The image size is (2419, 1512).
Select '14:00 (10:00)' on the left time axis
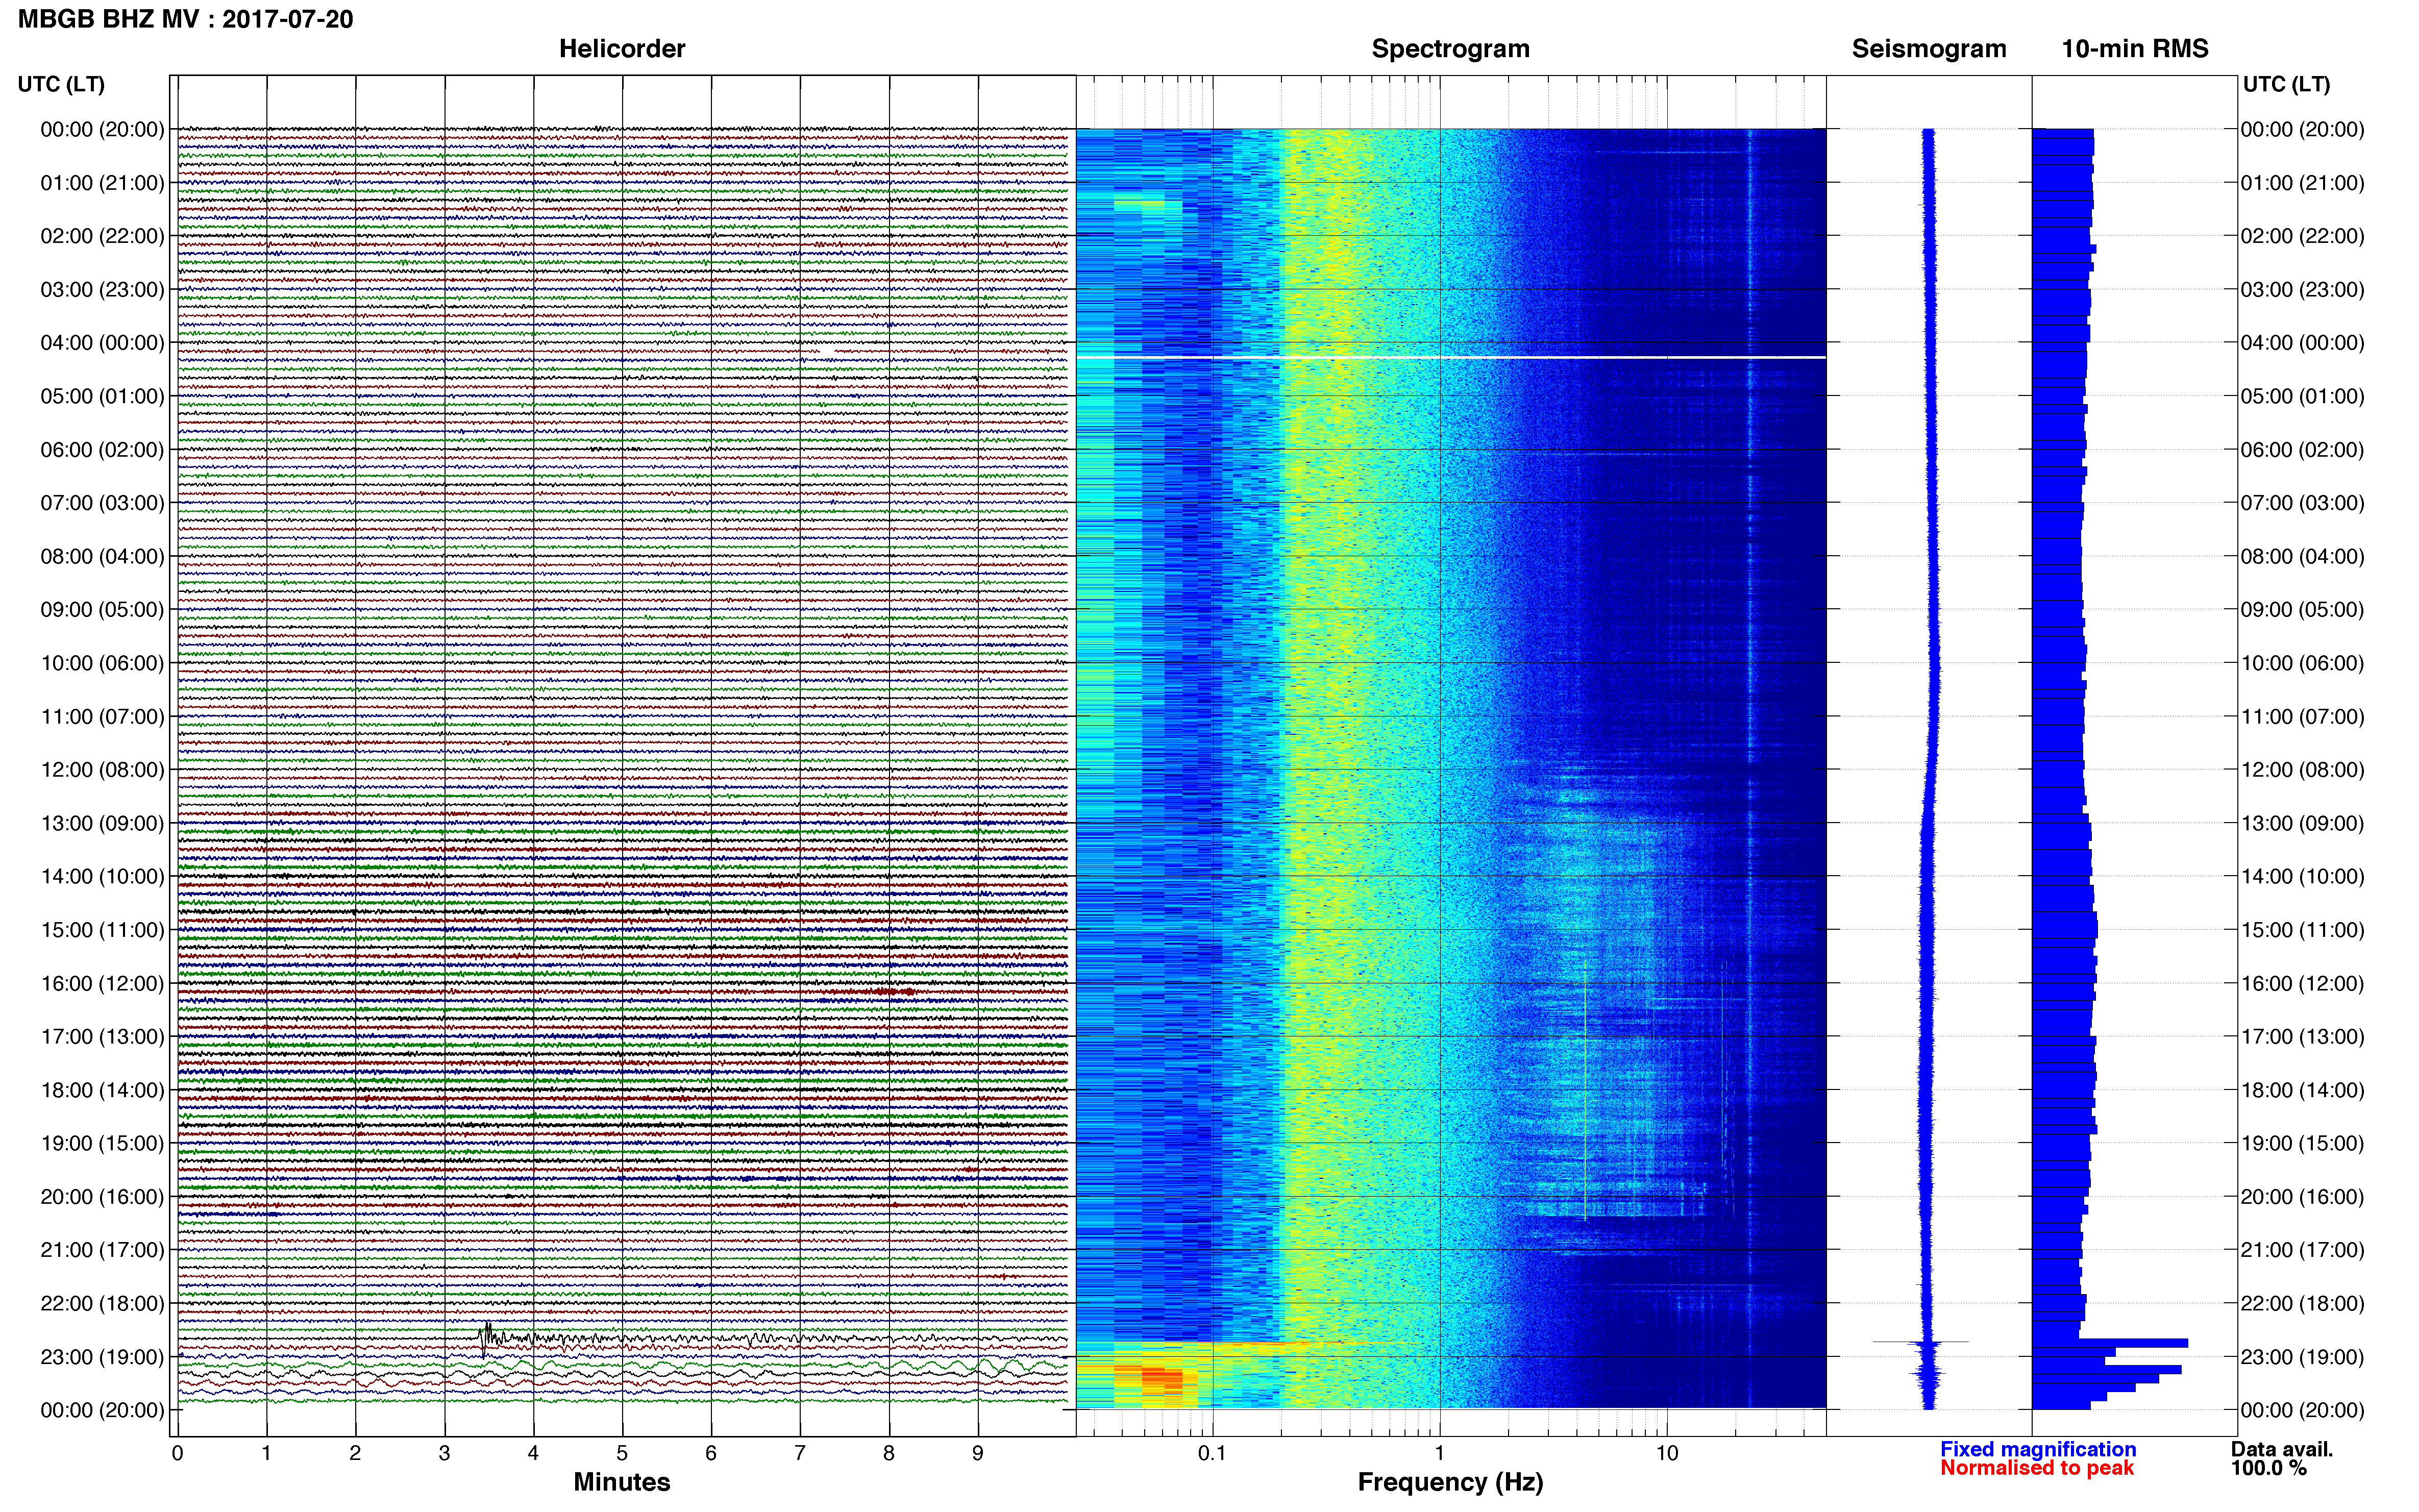102,877
